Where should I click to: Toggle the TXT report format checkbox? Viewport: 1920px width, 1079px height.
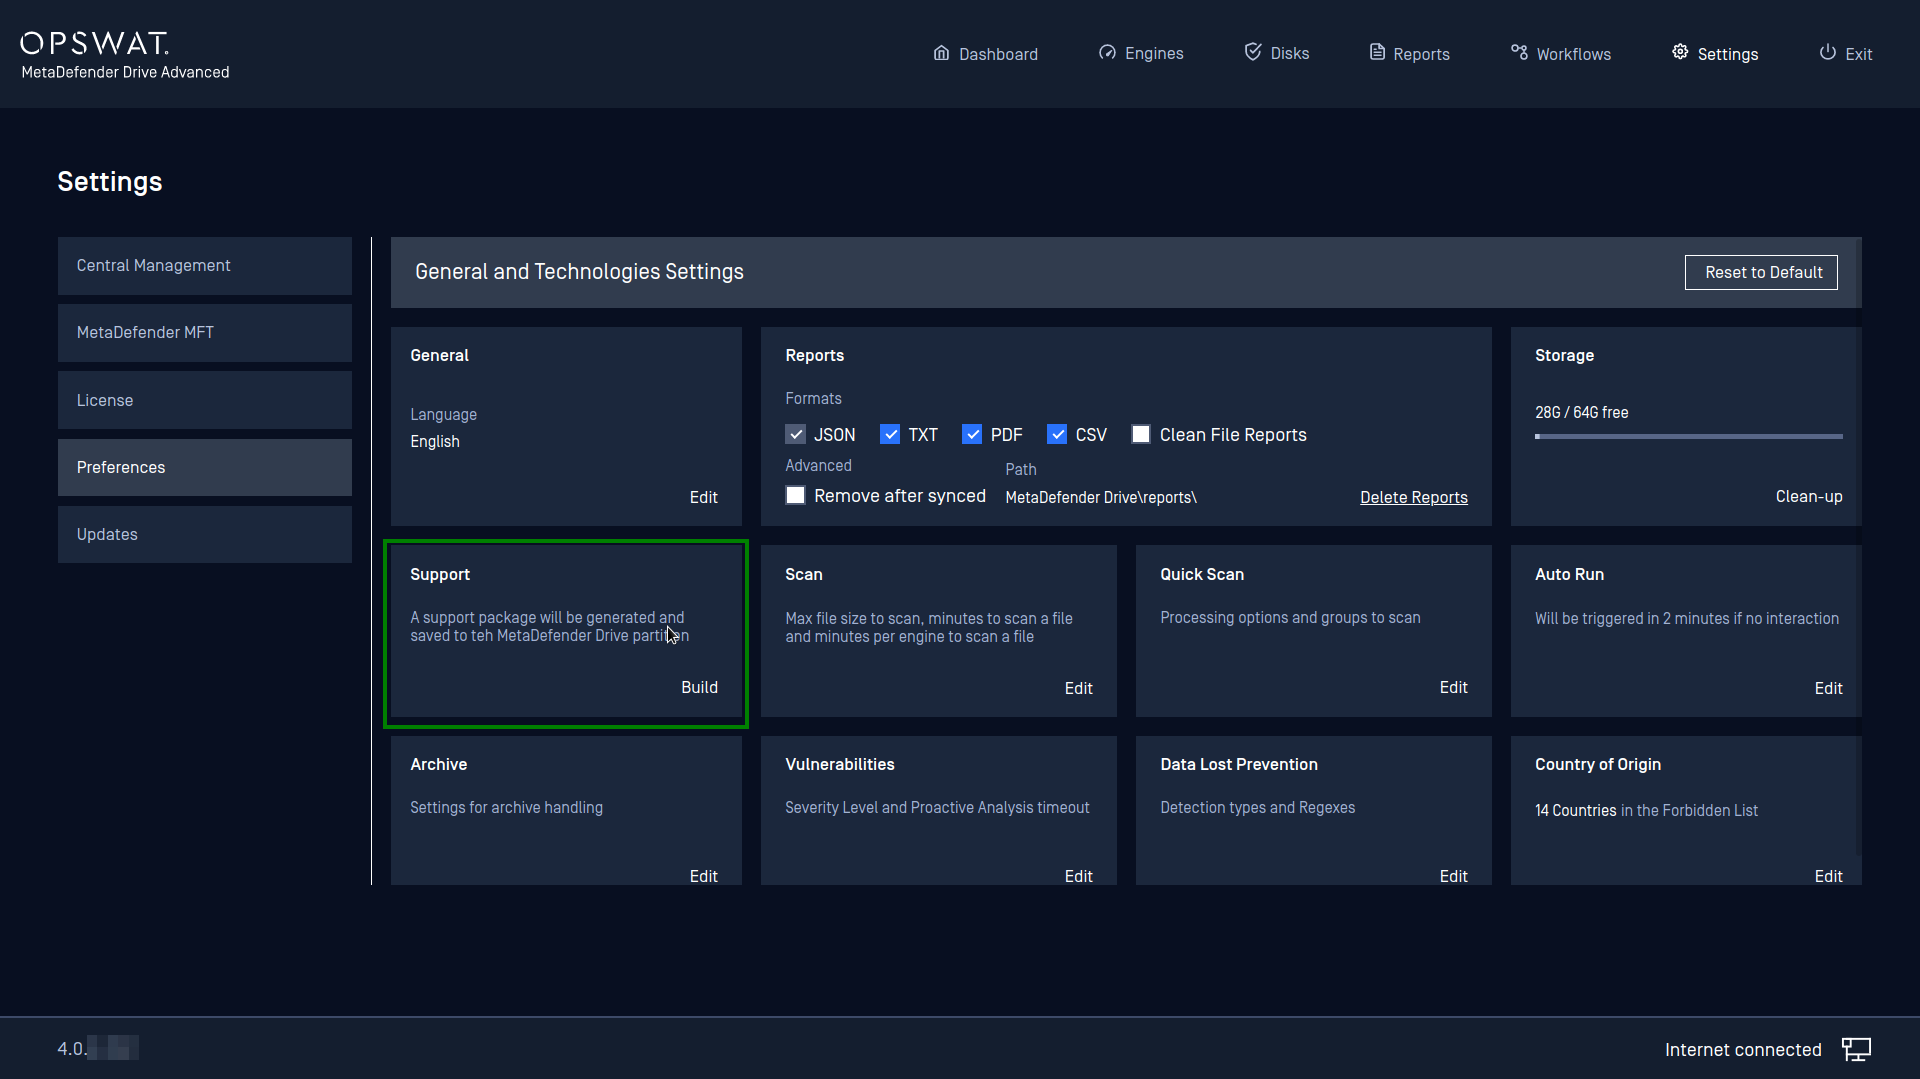[890, 434]
